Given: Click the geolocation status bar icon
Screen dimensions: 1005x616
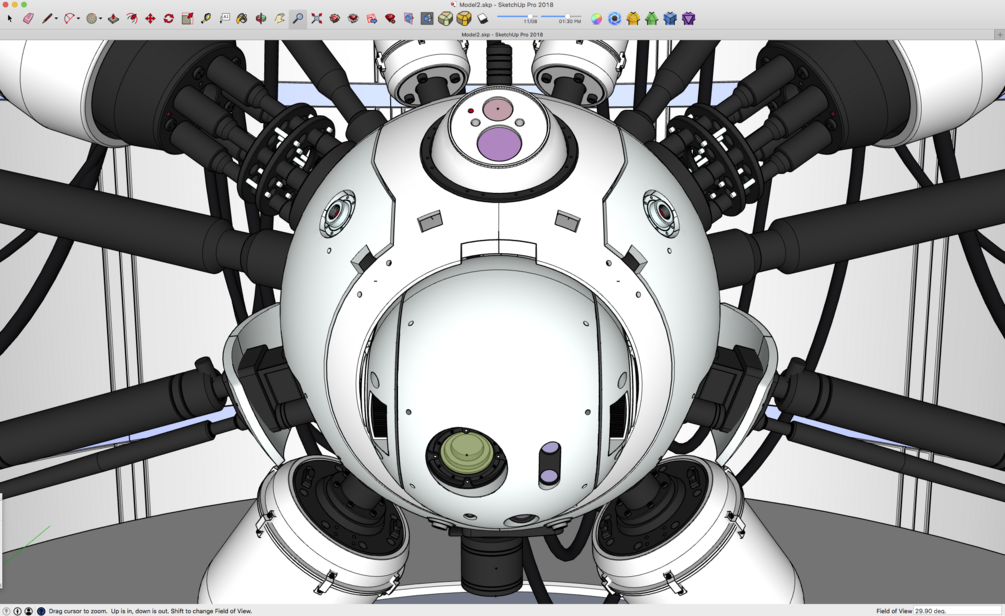Looking at the screenshot, I should [x=6, y=611].
